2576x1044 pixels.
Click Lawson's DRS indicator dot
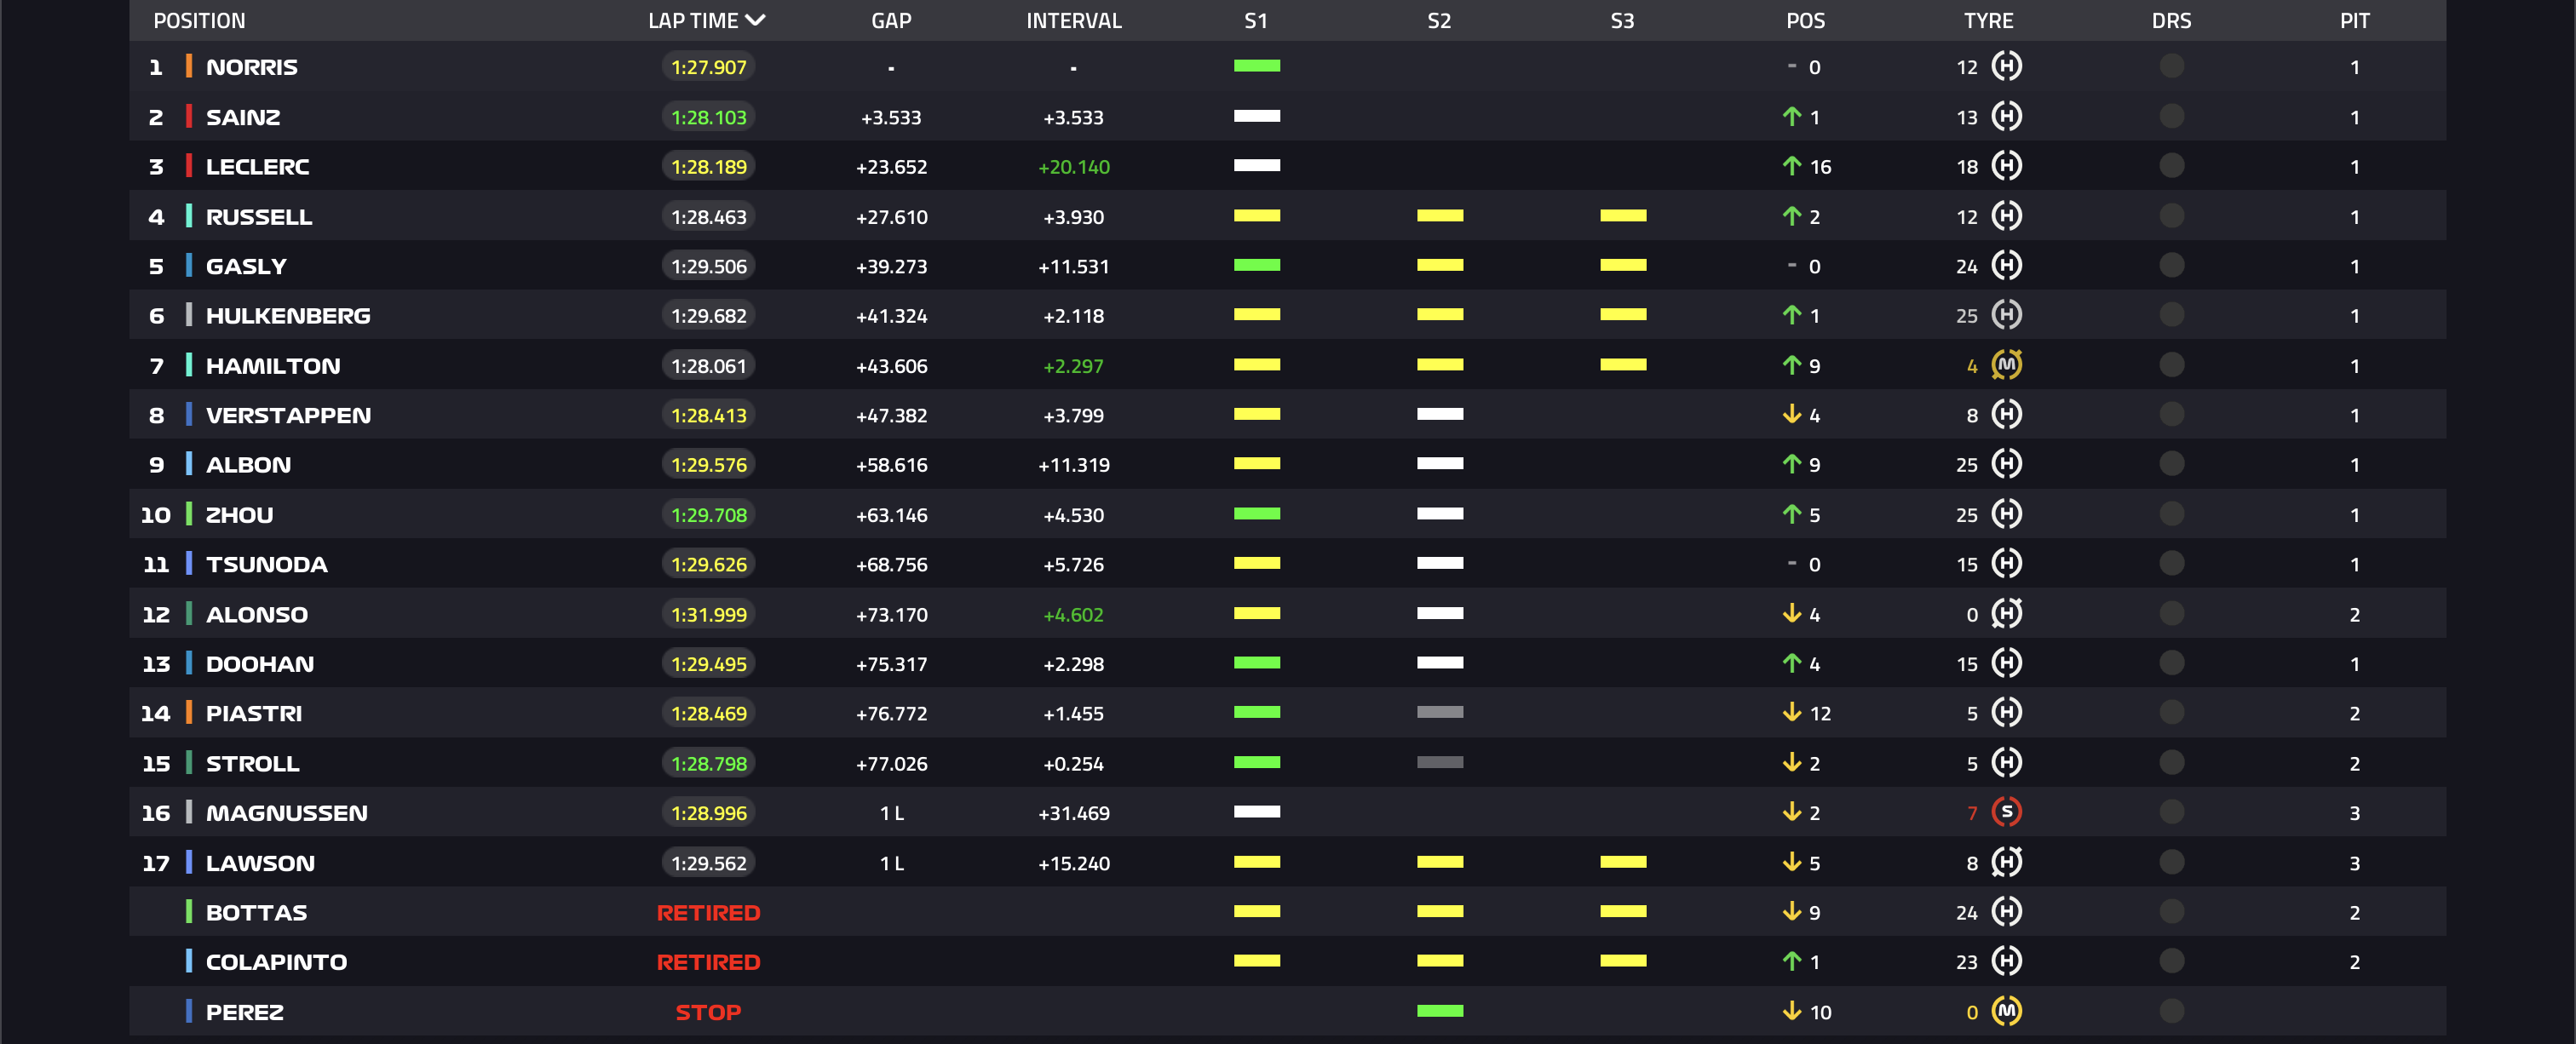[2171, 862]
